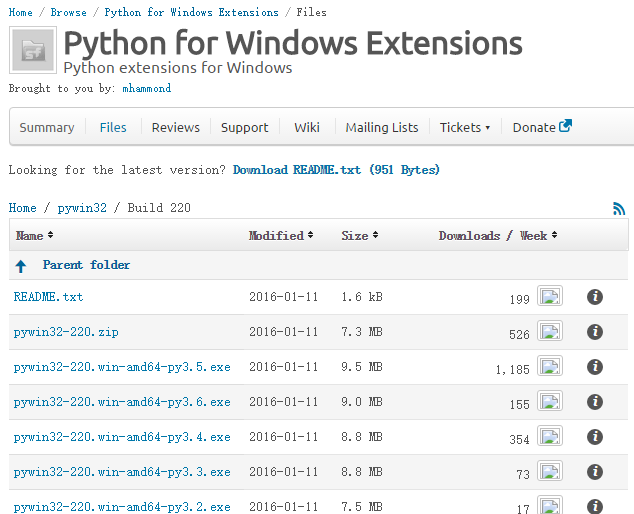Click Home in the file path breadcrumb
Screen dimensions: 634x514
pyautogui.click(x=23, y=208)
